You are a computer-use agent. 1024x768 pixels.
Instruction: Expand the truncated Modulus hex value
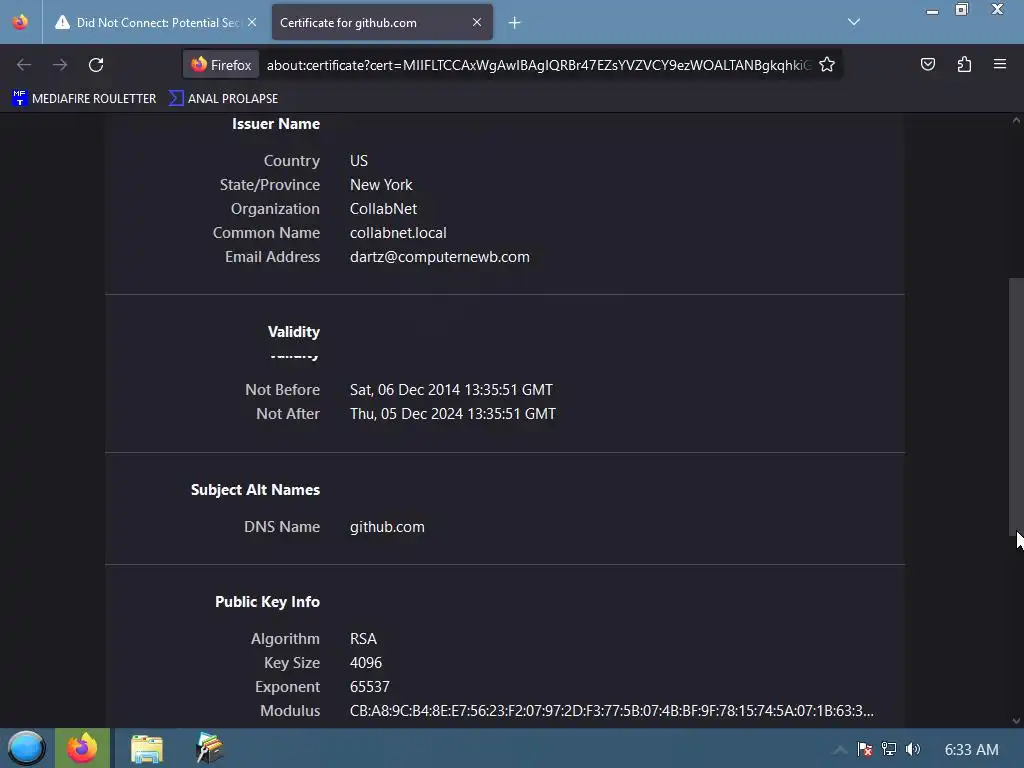click(611, 711)
